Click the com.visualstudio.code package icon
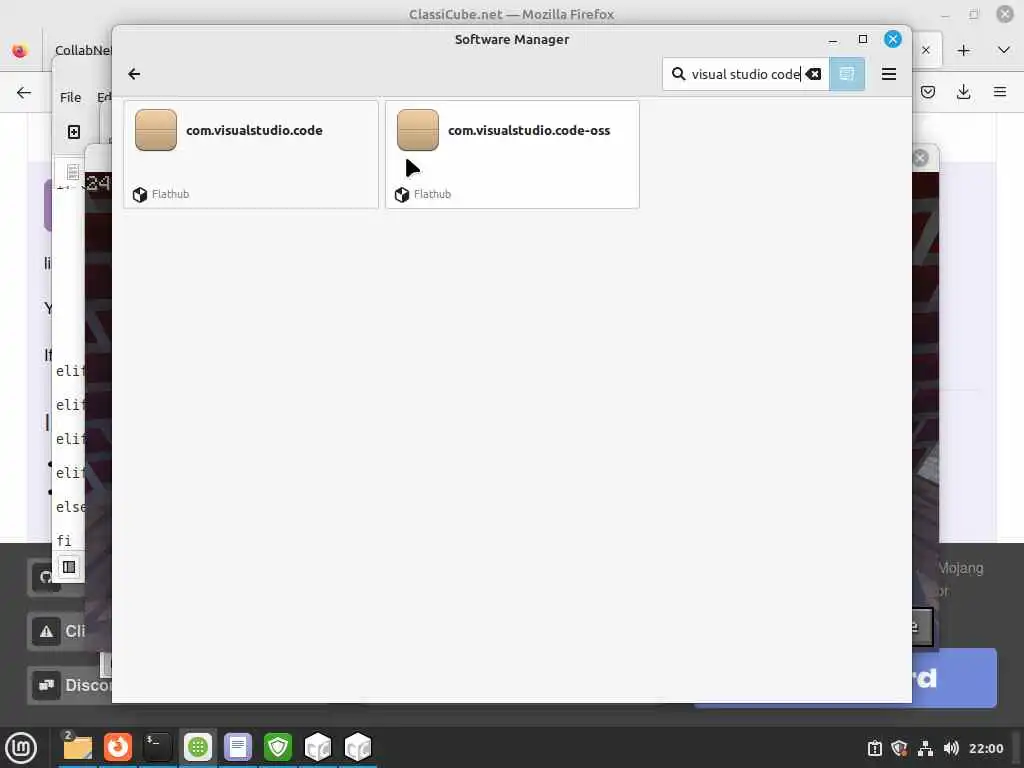Viewport: 1024px width, 768px height. coord(155,130)
